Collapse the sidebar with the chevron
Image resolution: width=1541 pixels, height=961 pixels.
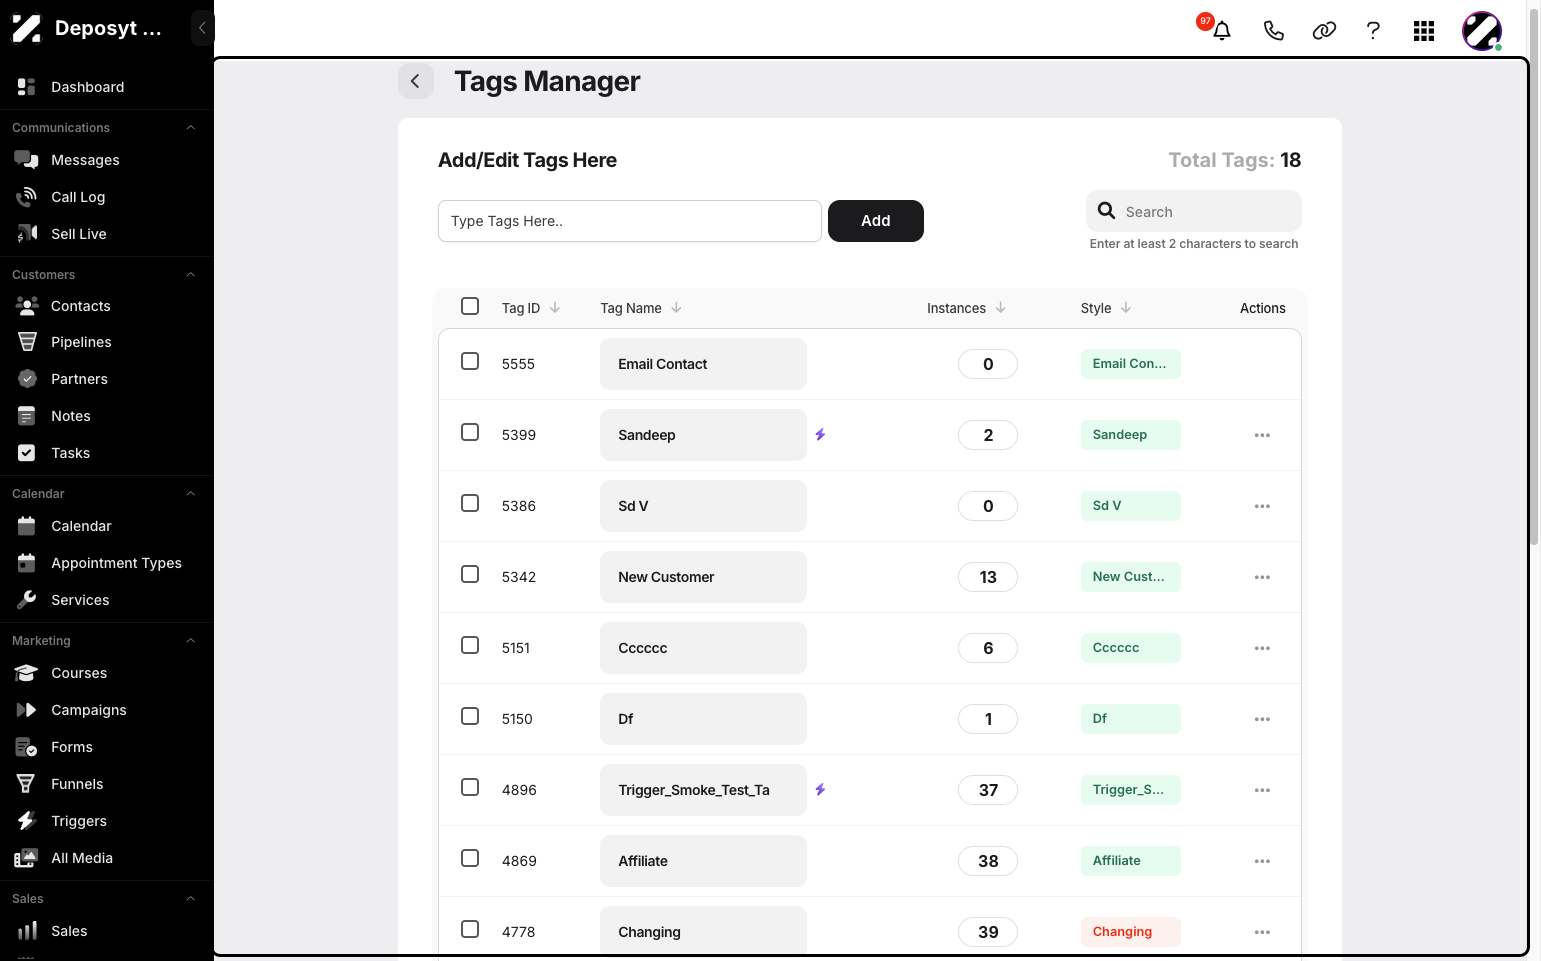202,28
